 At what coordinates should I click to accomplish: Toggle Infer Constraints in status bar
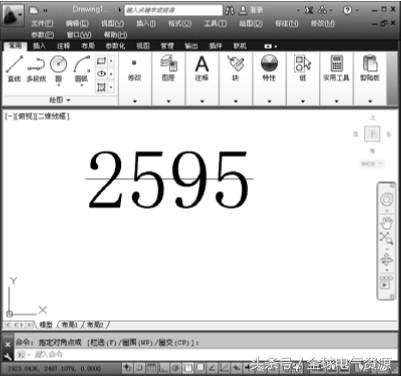pos(127,368)
